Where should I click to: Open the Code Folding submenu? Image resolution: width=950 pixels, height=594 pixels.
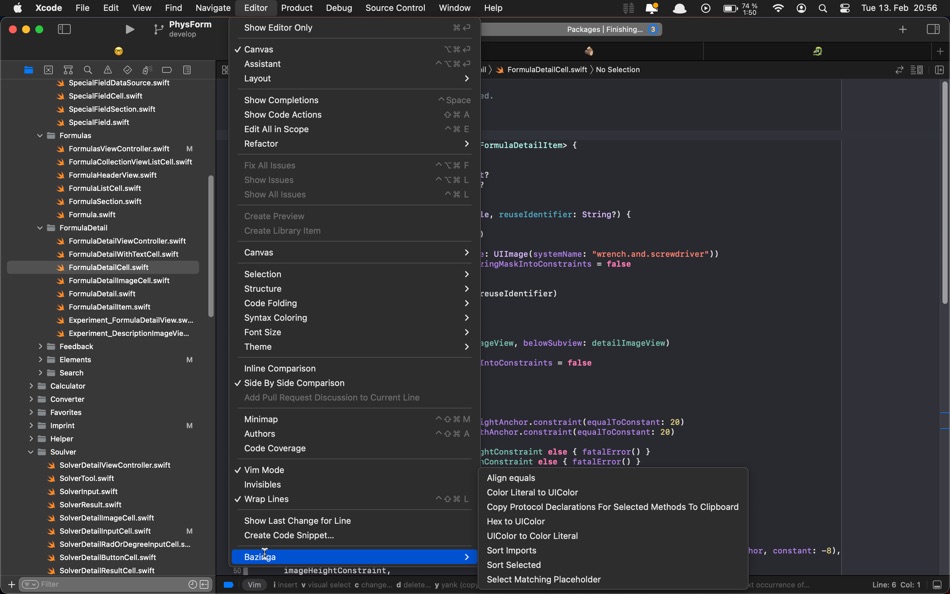click(354, 303)
